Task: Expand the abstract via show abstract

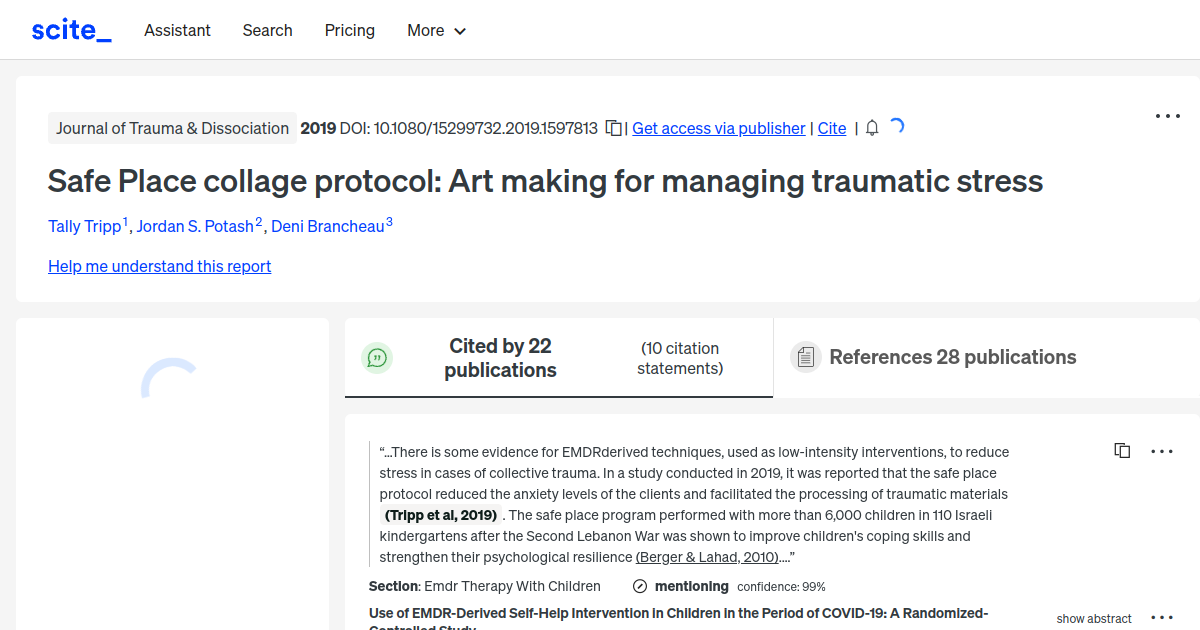Action: click(x=1094, y=618)
